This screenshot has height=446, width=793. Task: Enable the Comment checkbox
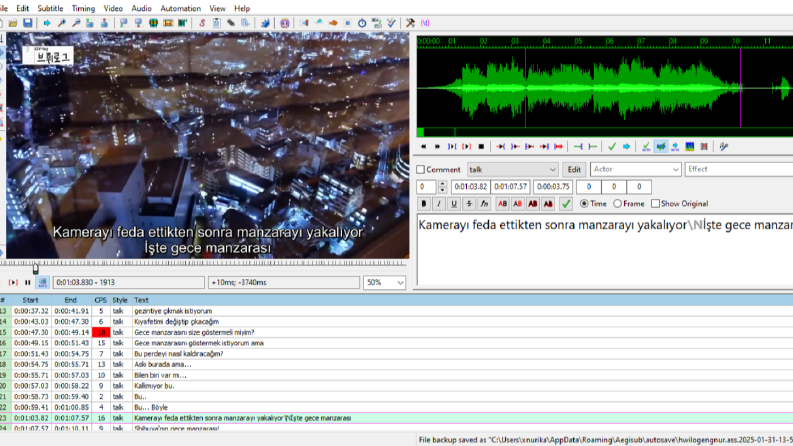(420, 169)
